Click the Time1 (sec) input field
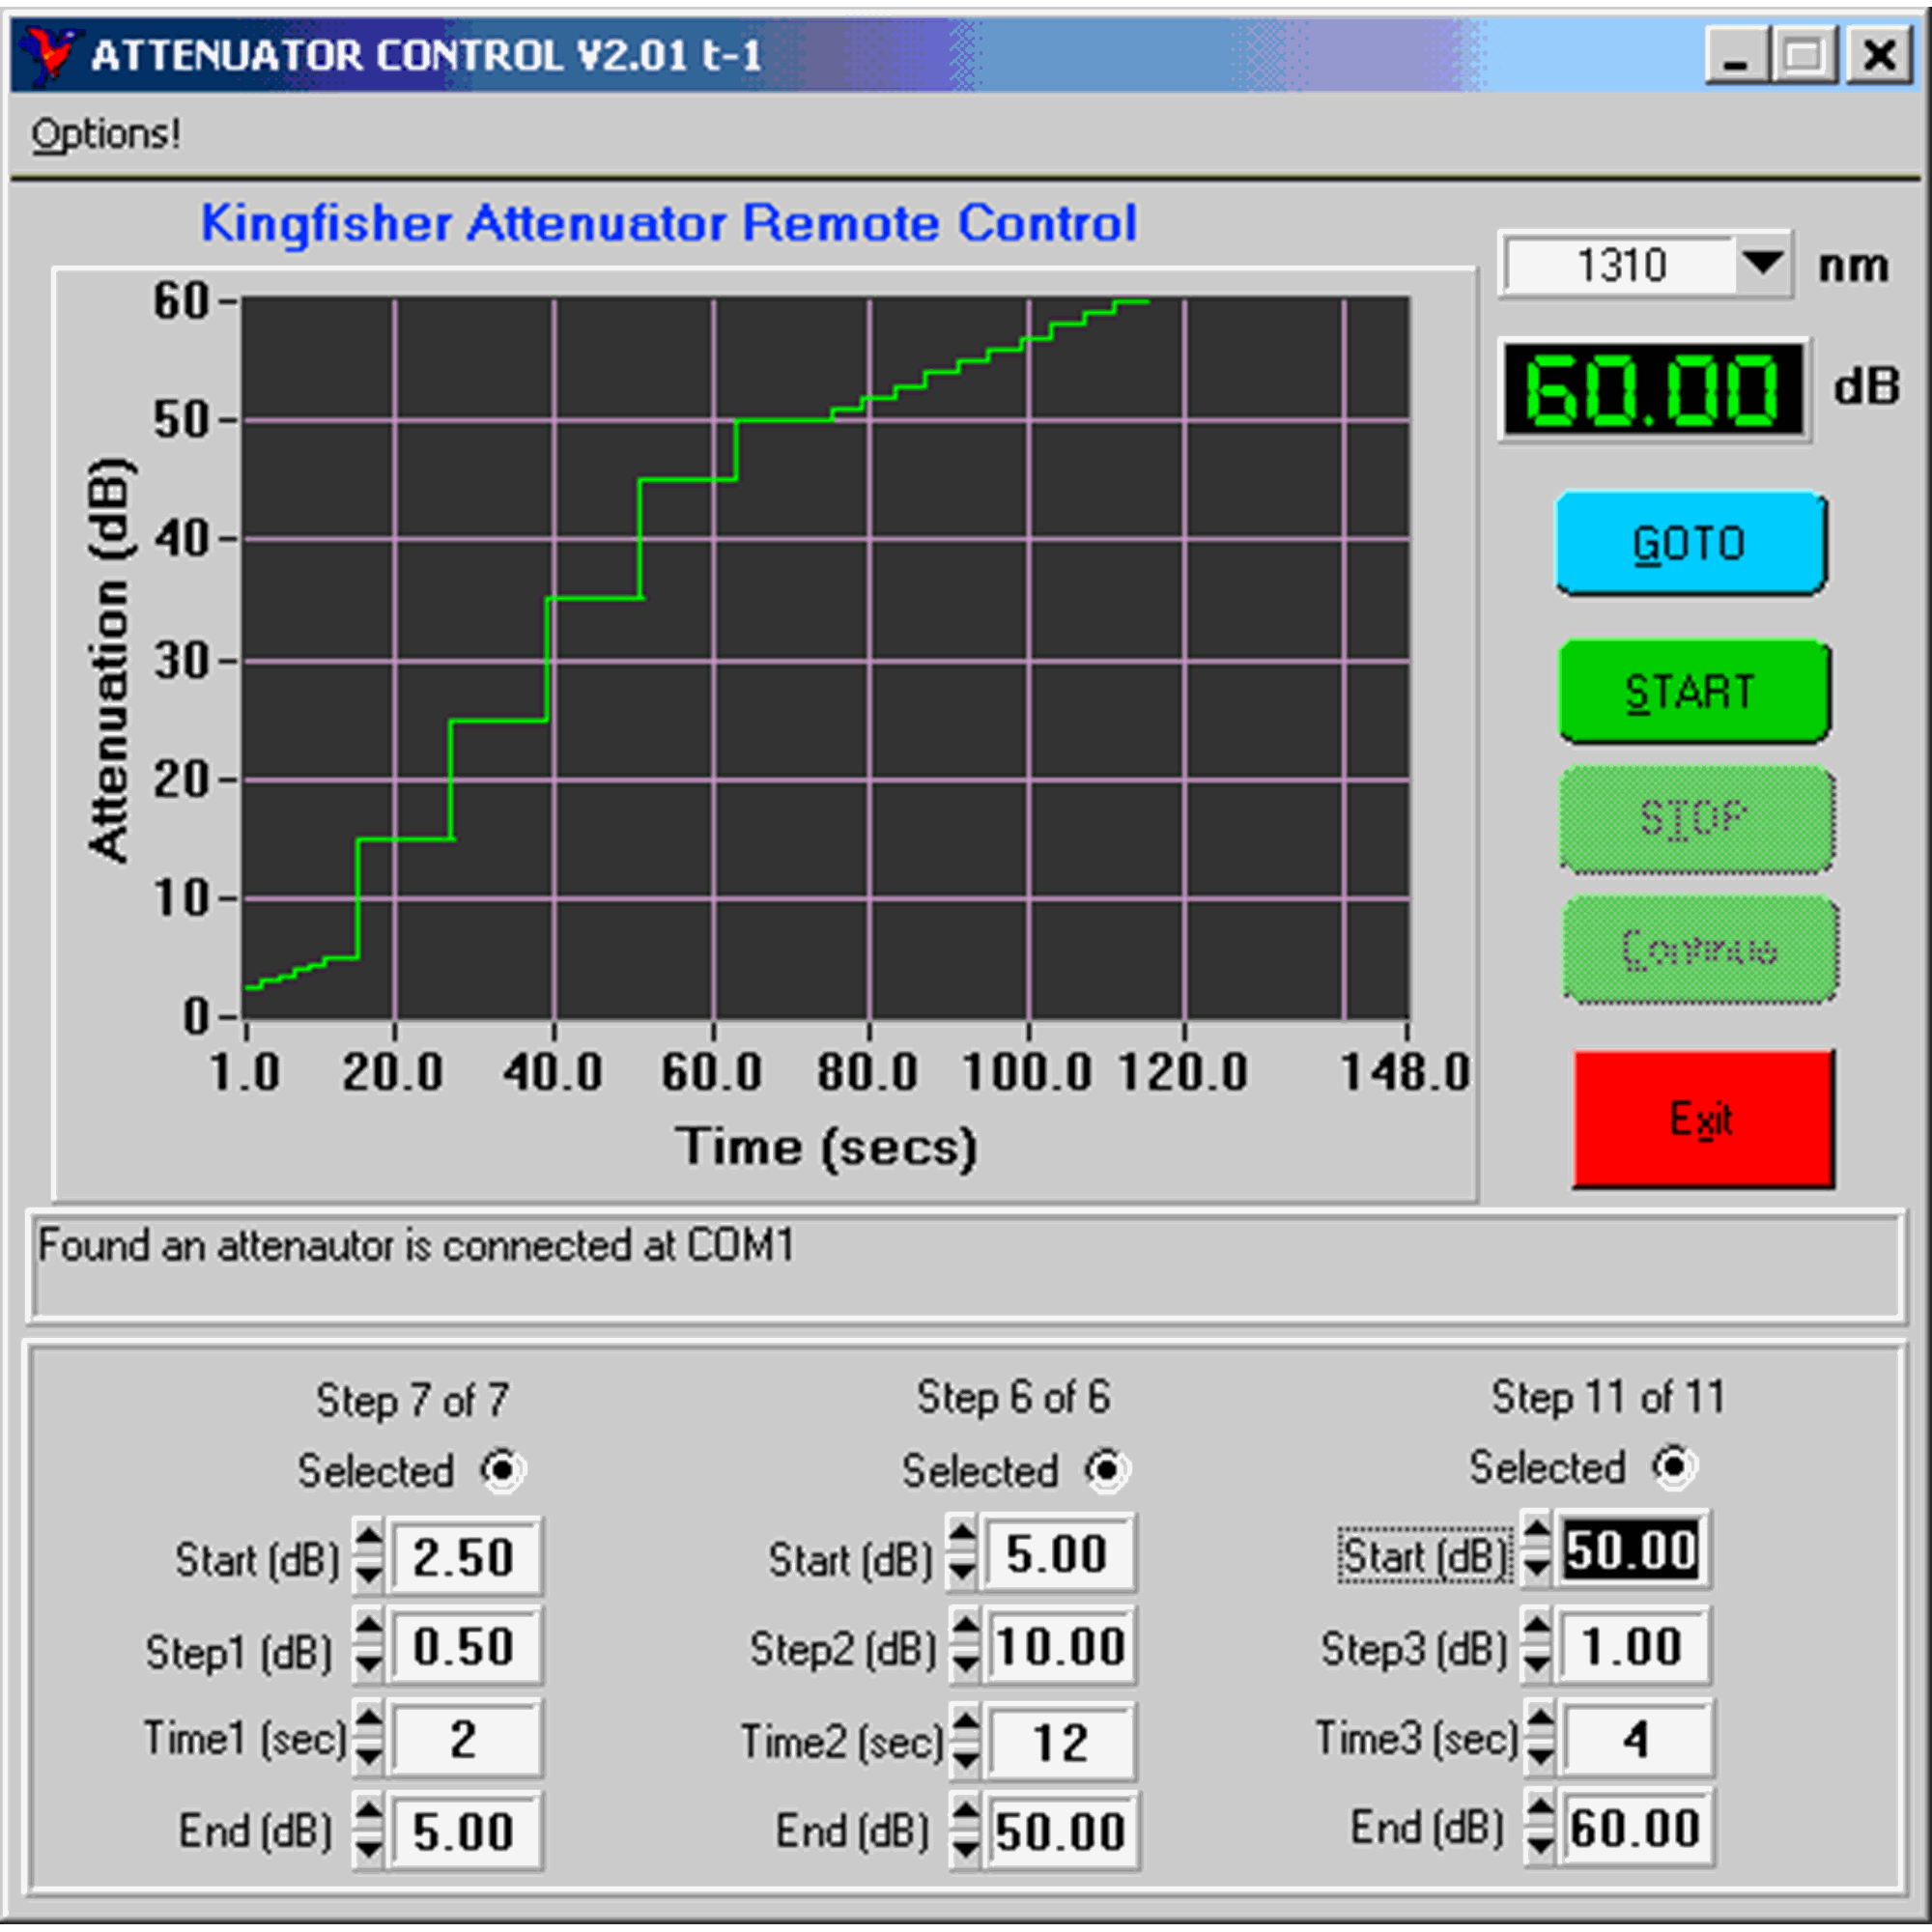Viewport: 1932px width, 1932px height. click(x=465, y=1740)
